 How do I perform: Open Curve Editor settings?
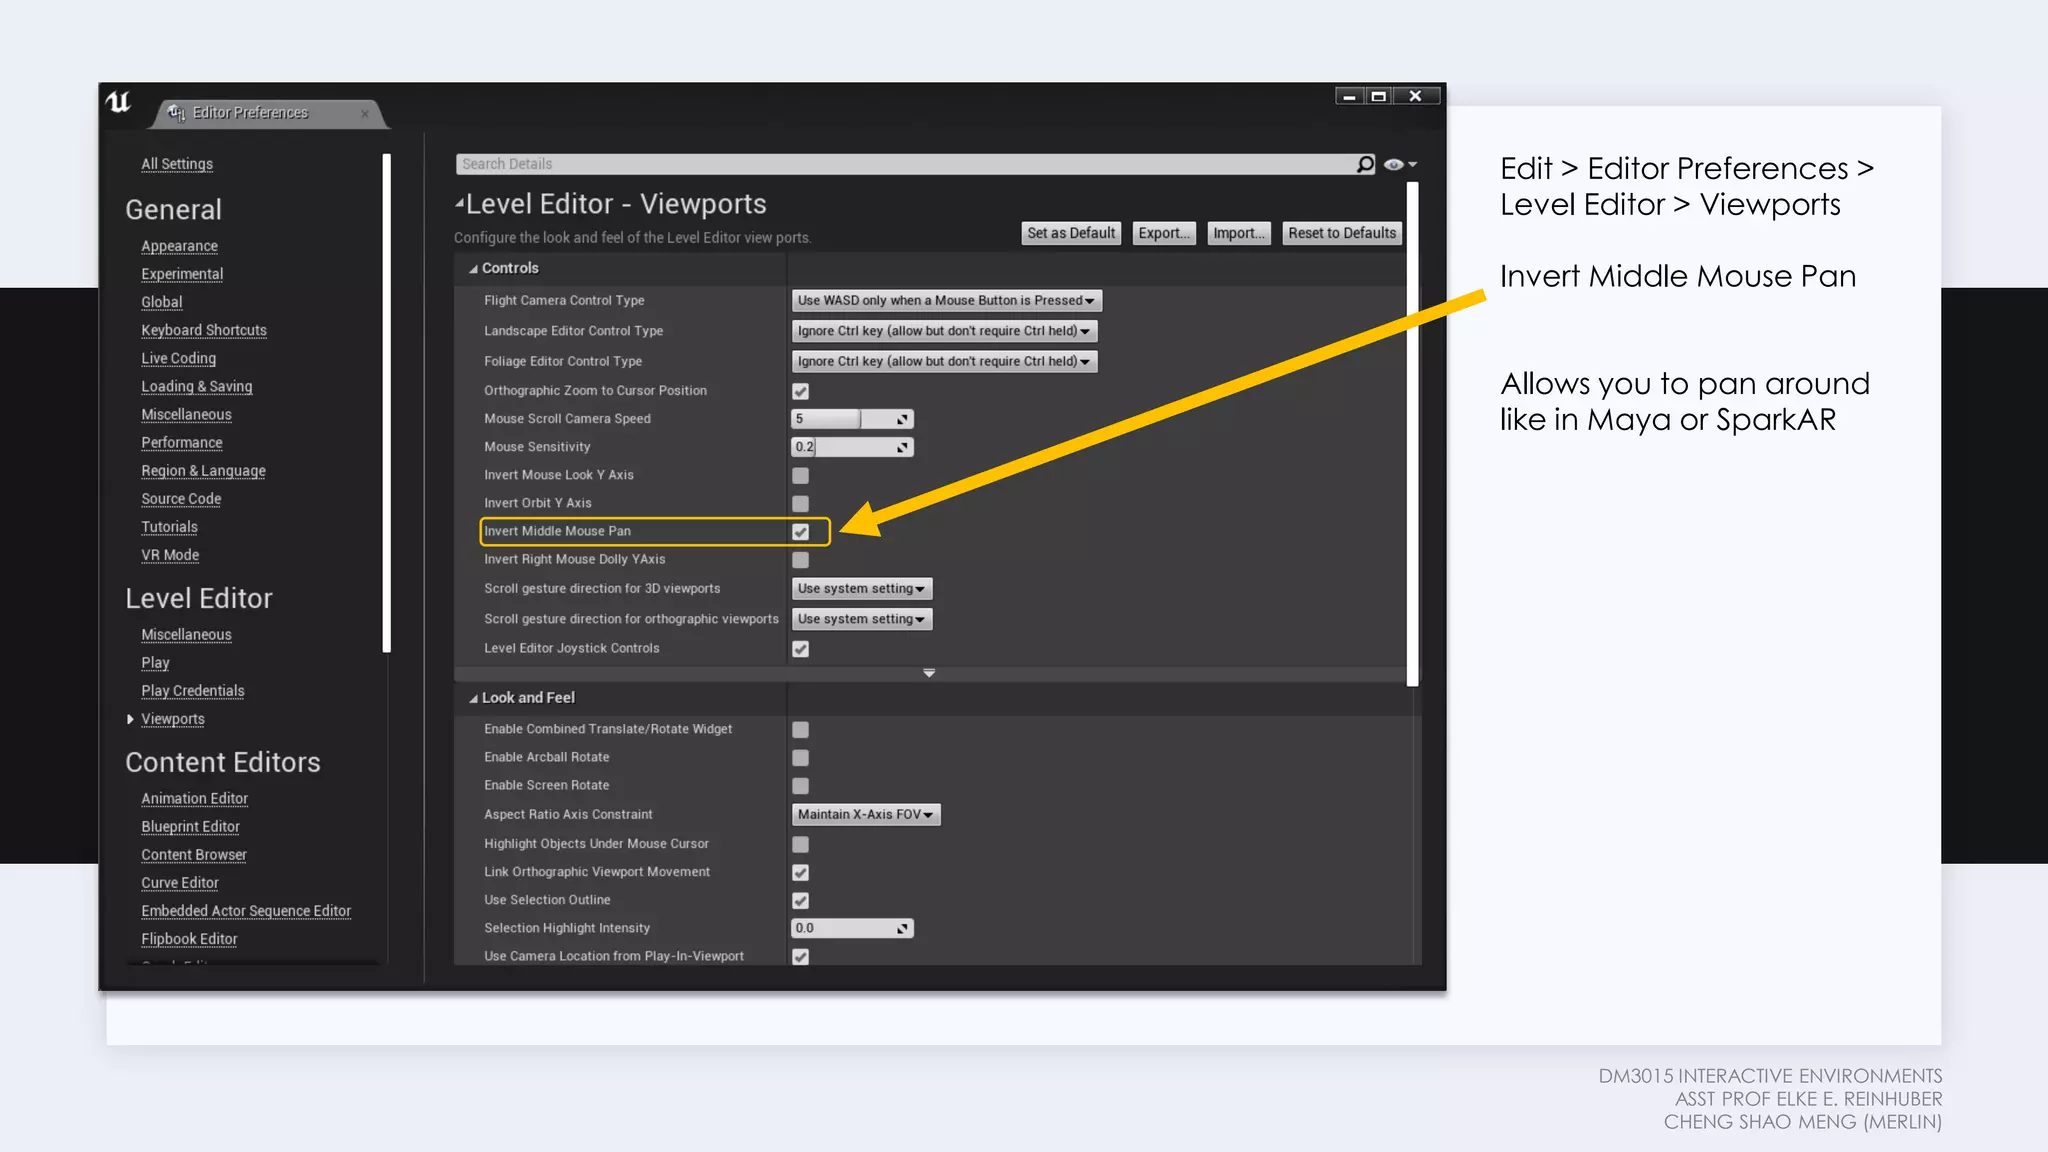pos(180,883)
